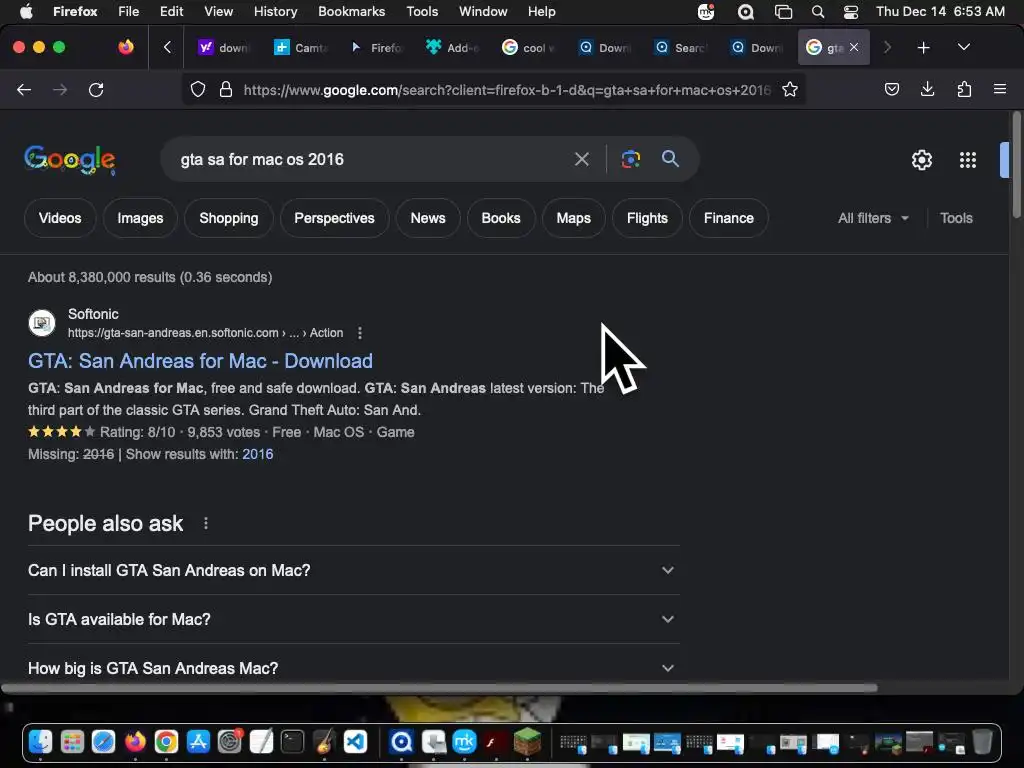1024x768 pixels.
Task: Switch to the Camtasia tab
Action: pos(300,48)
